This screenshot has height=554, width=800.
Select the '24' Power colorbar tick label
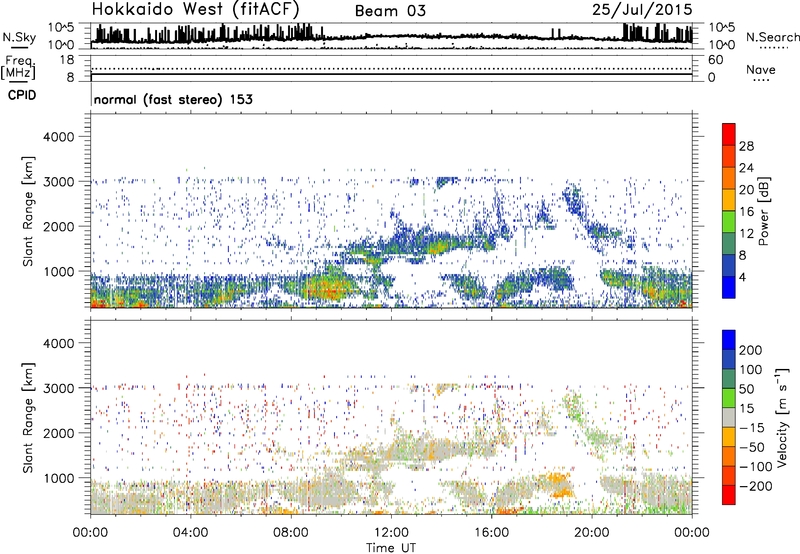coord(746,168)
